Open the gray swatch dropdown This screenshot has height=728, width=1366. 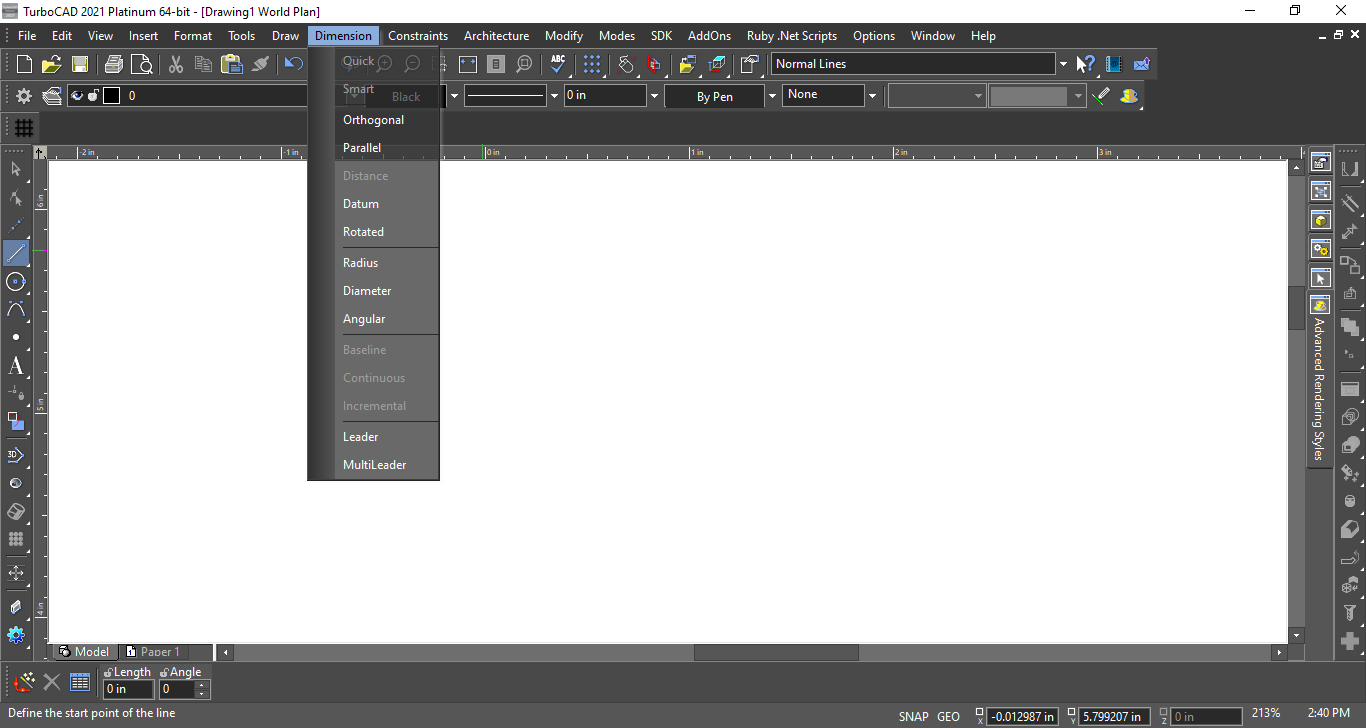point(1078,96)
